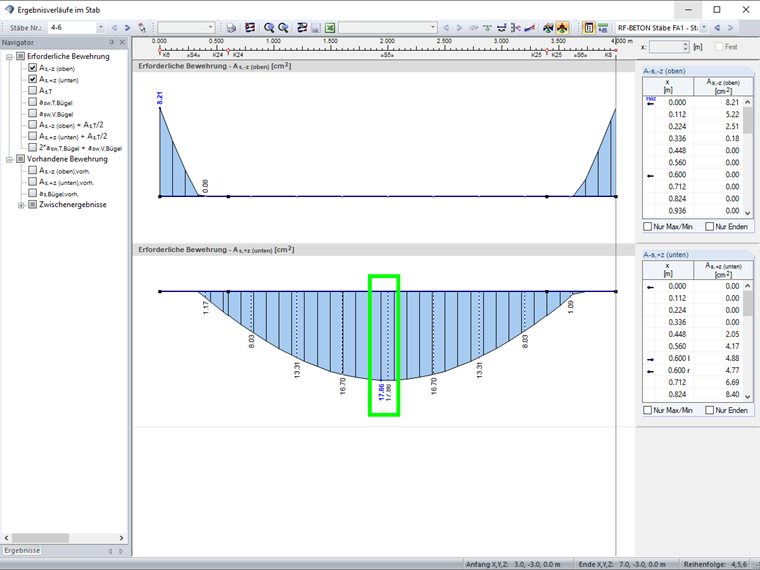Enable asw,T,Bügel checkbox
760x570 pixels.
point(32,102)
